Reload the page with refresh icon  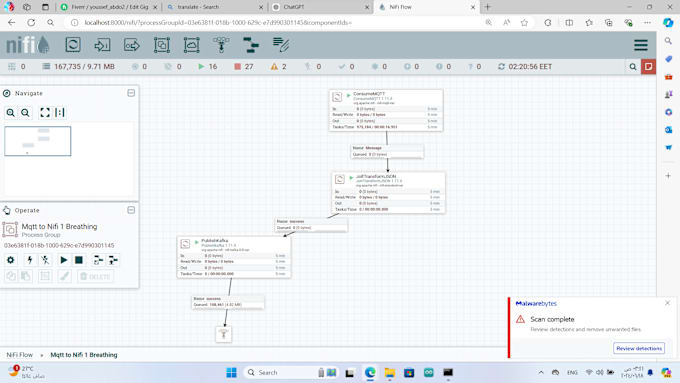point(31,23)
